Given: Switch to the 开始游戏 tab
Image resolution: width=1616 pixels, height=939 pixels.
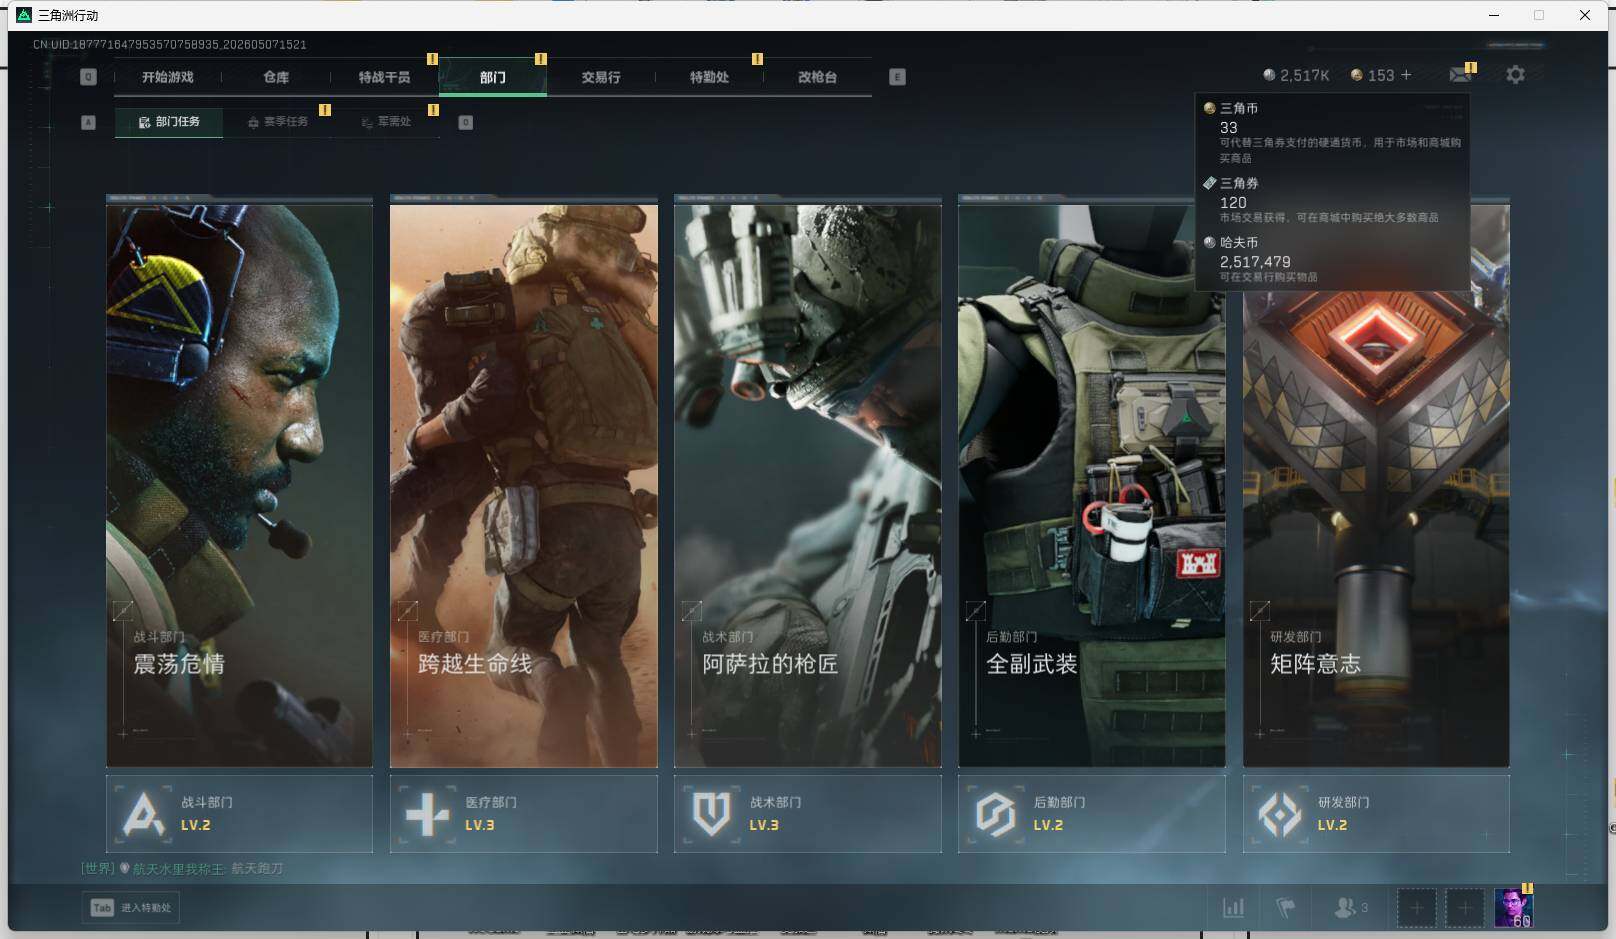Looking at the screenshot, I should click(x=167, y=77).
